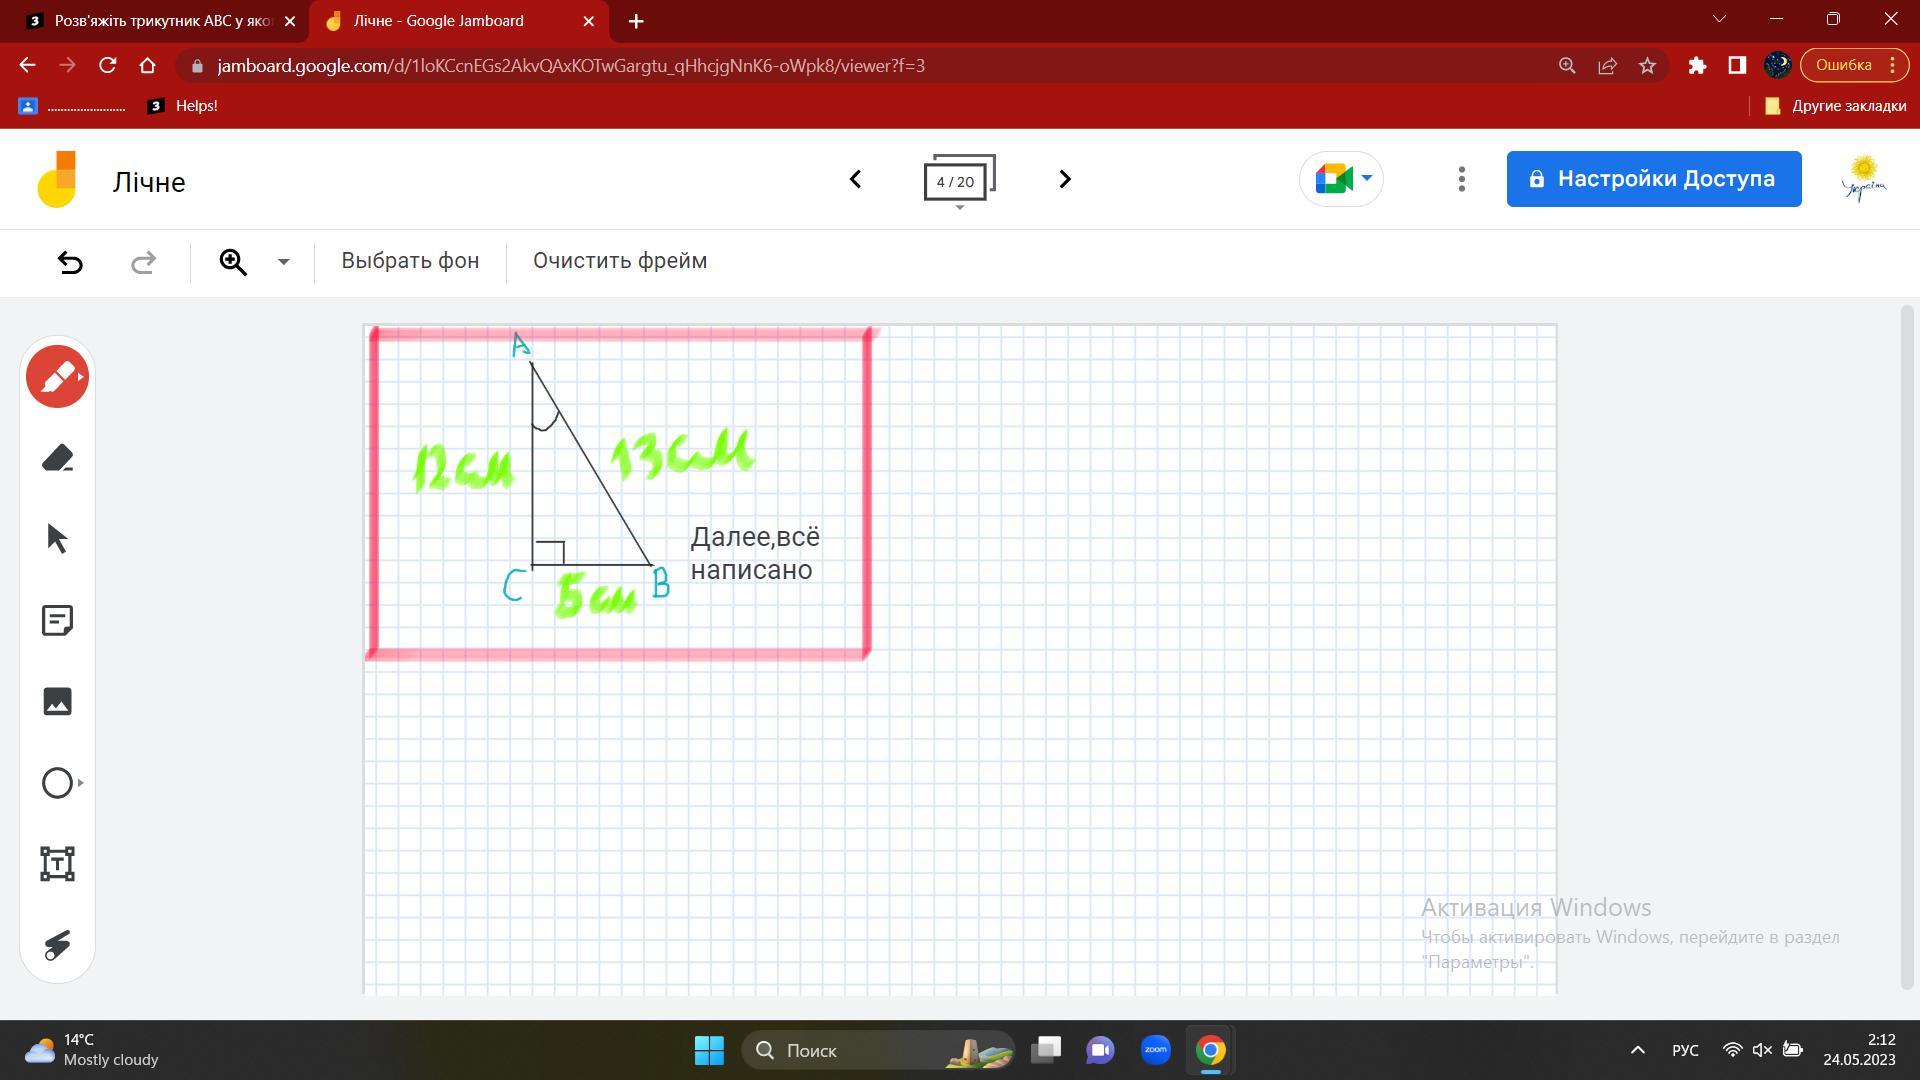
Task: Select the Pen drawing tool
Action: 57,377
